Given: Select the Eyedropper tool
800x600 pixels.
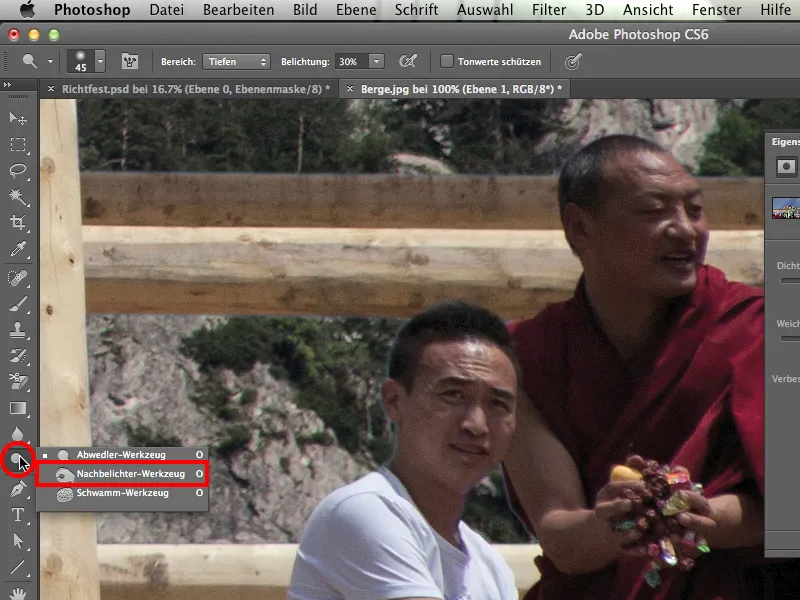Looking at the screenshot, I should (x=18, y=249).
